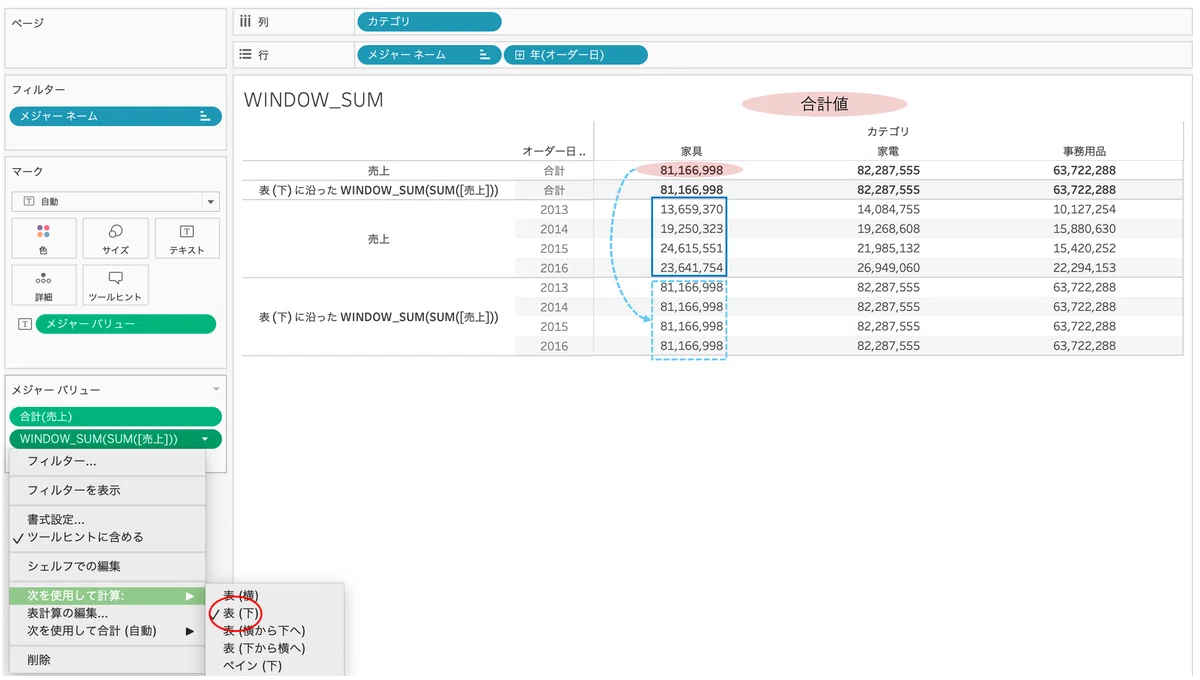
Task: Select cell value 23,641,754
Action: [691, 268]
